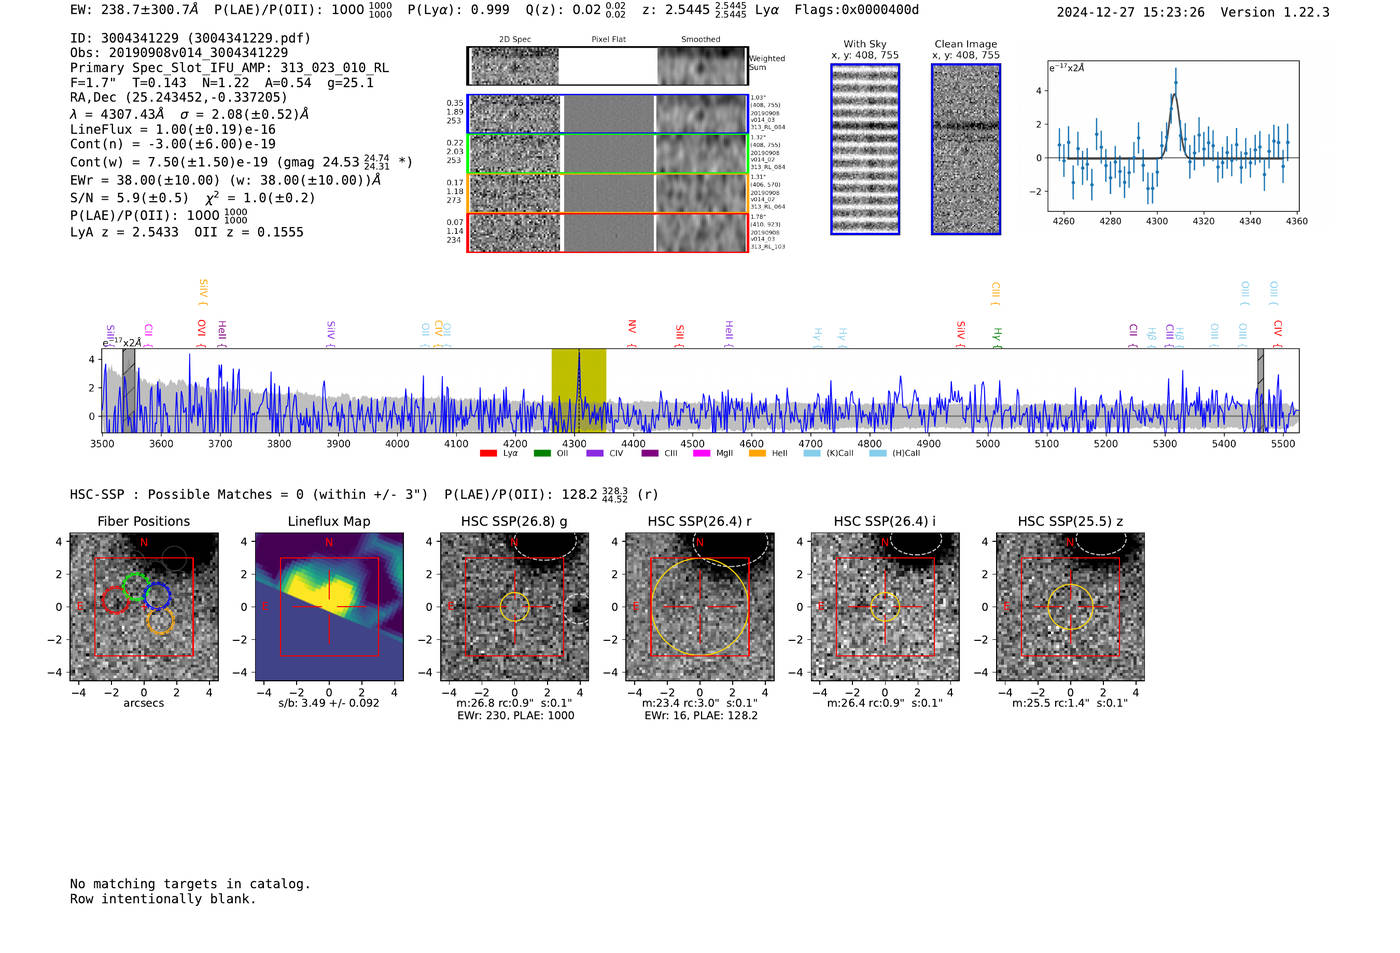This screenshot has height=953, width=1400.
Task: Click the EWr: 16, PLAE: 128.2 caption
Action: 701,716
